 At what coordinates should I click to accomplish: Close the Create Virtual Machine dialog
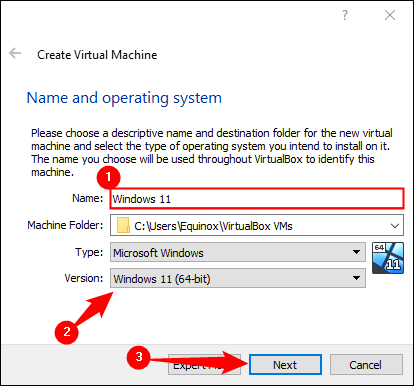[x=390, y=15]
